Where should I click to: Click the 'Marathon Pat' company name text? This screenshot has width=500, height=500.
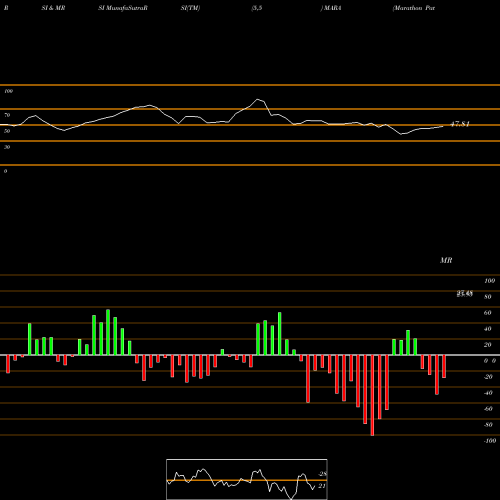[x=414, y=8]
